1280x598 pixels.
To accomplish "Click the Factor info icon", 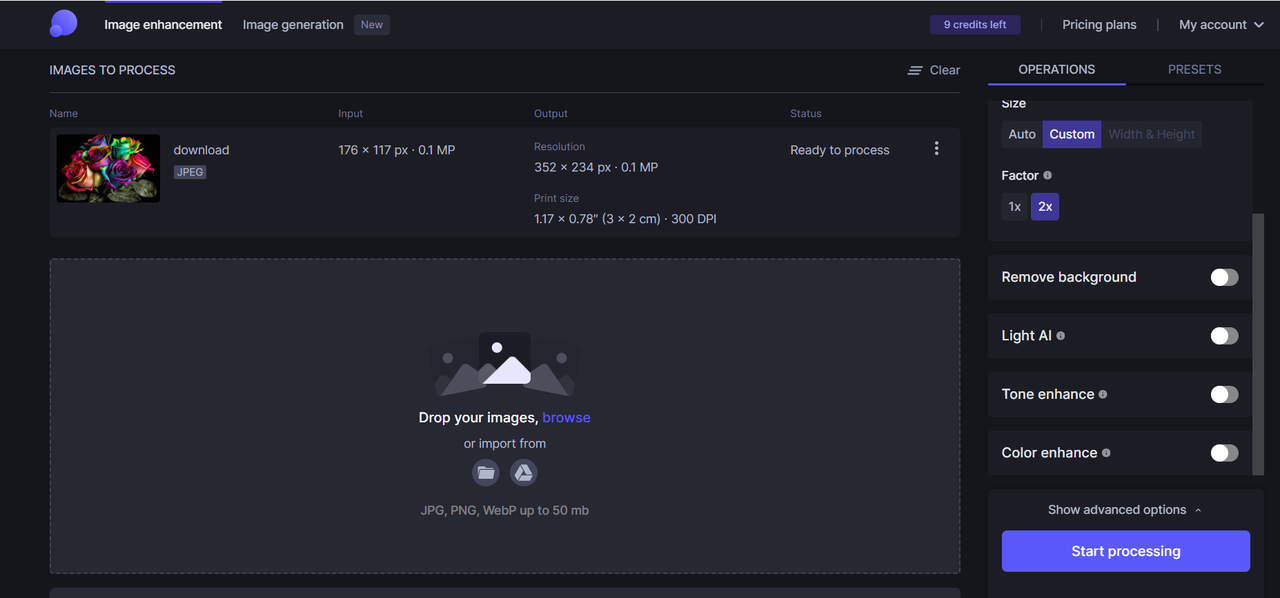I will click(1048, 175).
